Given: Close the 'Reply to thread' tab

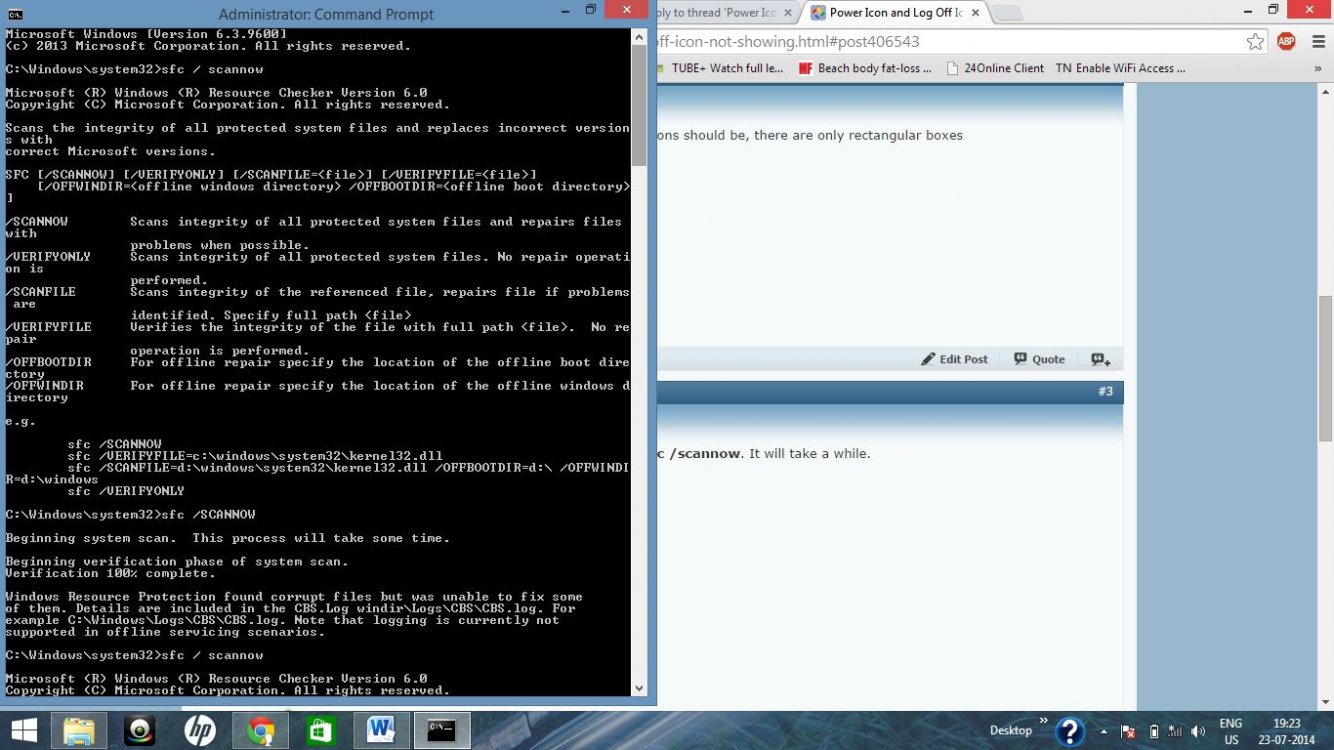Looking at the screenshot, I should pos(786,13).
